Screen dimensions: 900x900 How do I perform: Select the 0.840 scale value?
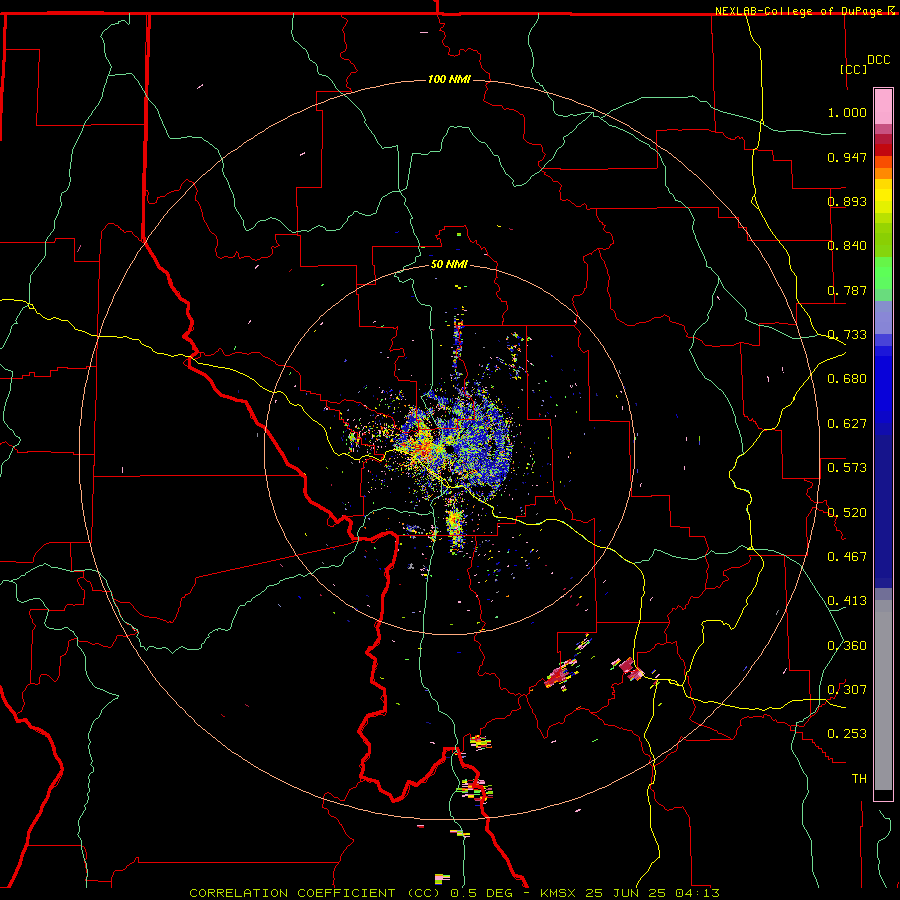click(847, 246)
